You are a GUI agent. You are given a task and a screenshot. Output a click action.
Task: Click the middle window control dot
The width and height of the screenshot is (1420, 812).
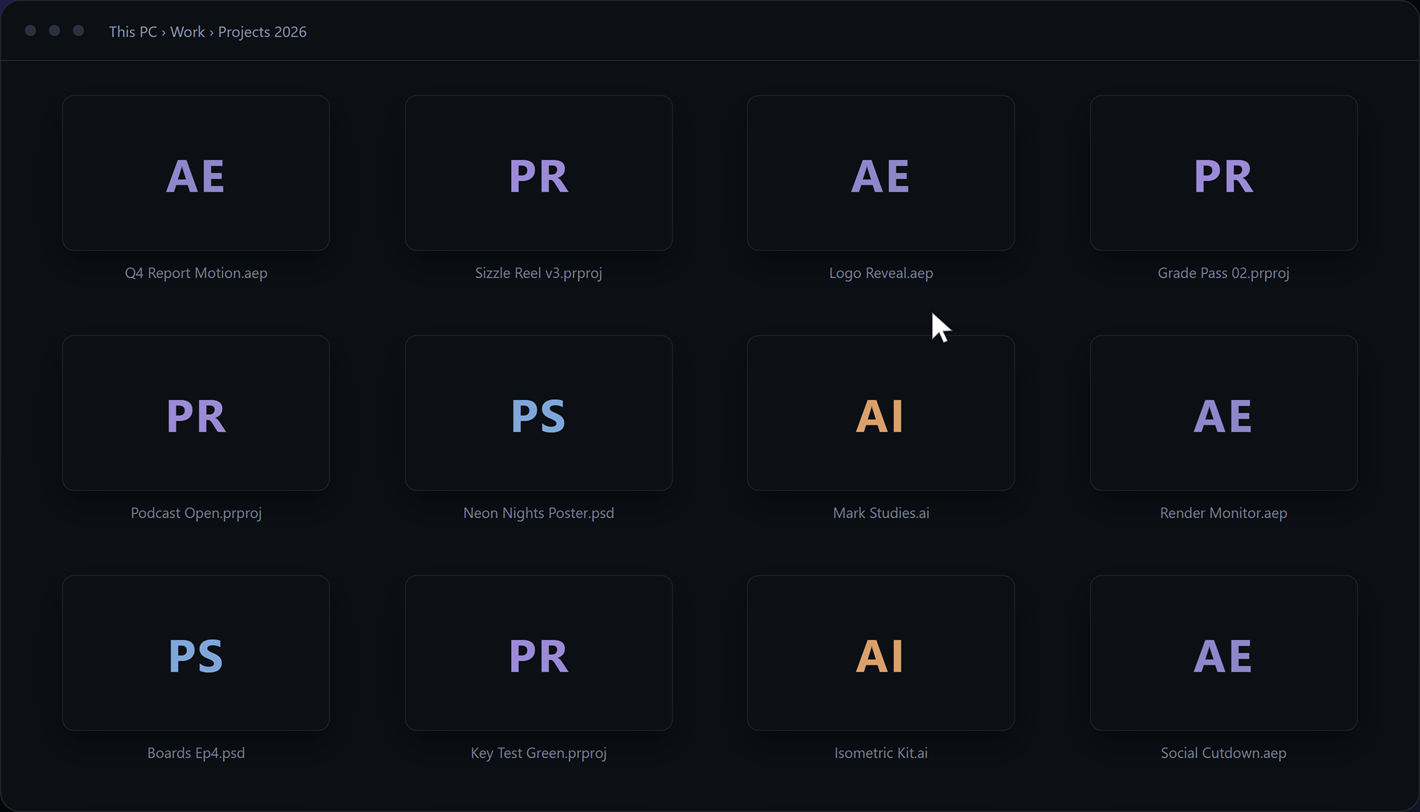point(54,31)
